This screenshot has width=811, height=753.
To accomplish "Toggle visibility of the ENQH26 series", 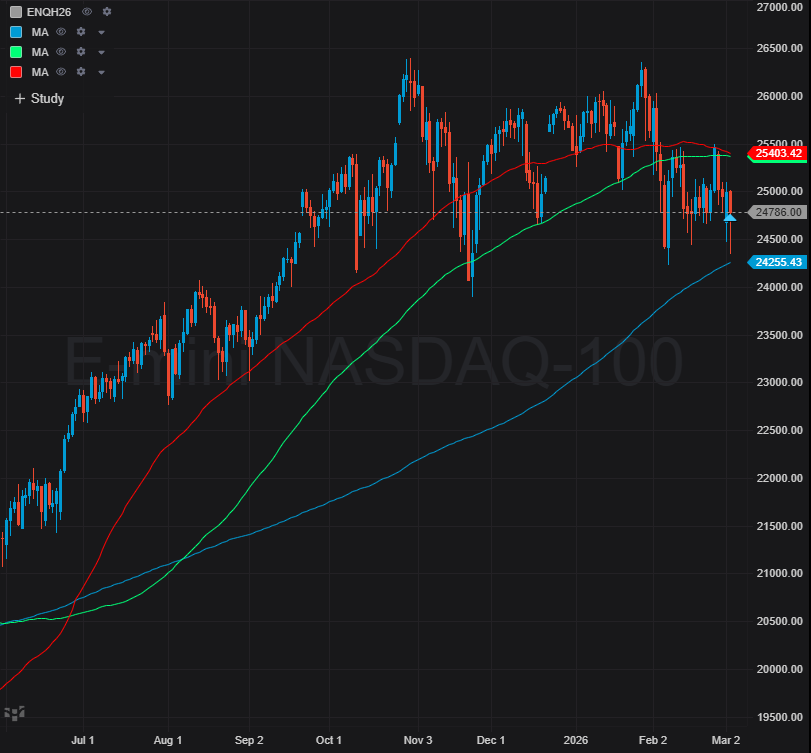I will pyautogui.click(x=87, y=12).
